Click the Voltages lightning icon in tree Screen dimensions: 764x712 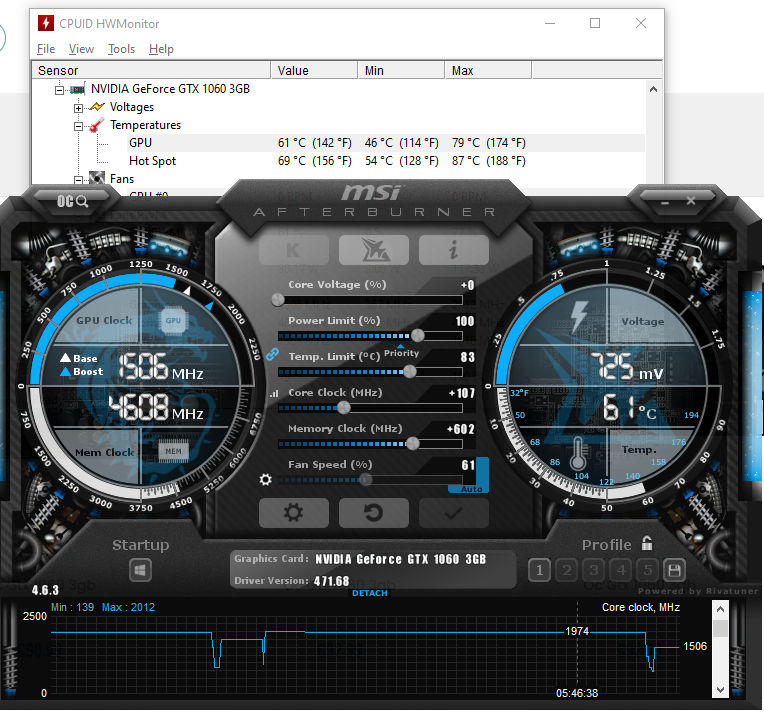click(97, 106)
